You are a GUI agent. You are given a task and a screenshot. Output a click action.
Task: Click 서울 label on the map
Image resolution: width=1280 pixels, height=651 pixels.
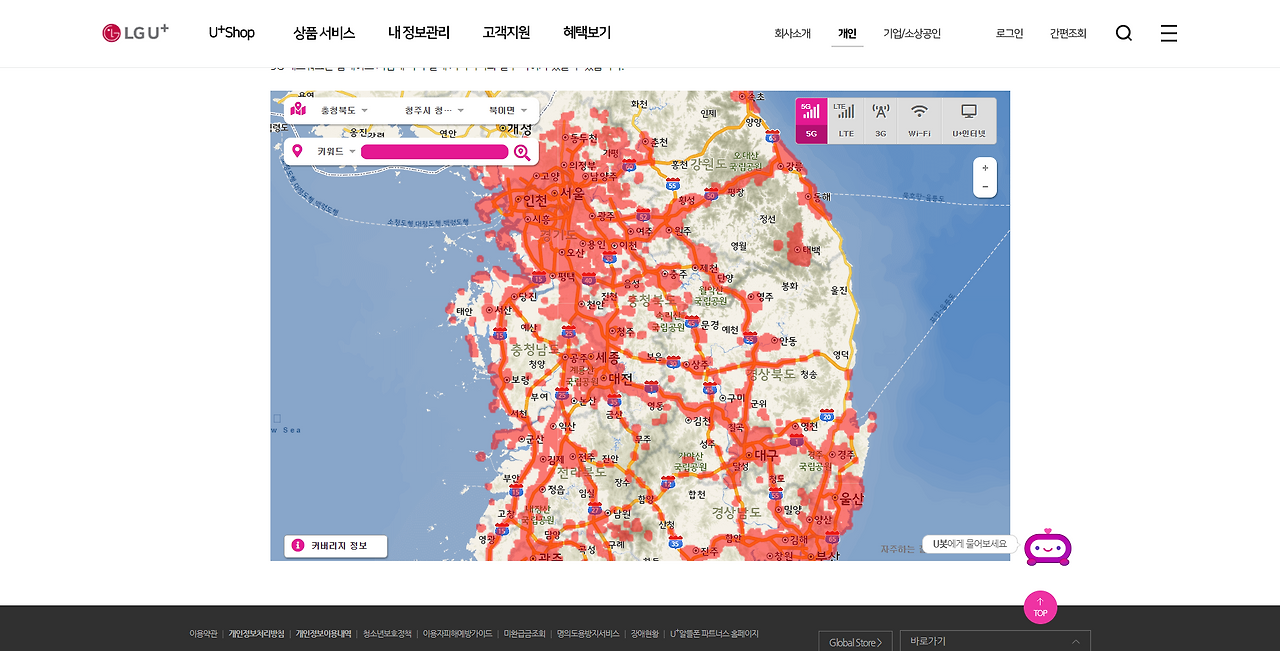(572, 193)
